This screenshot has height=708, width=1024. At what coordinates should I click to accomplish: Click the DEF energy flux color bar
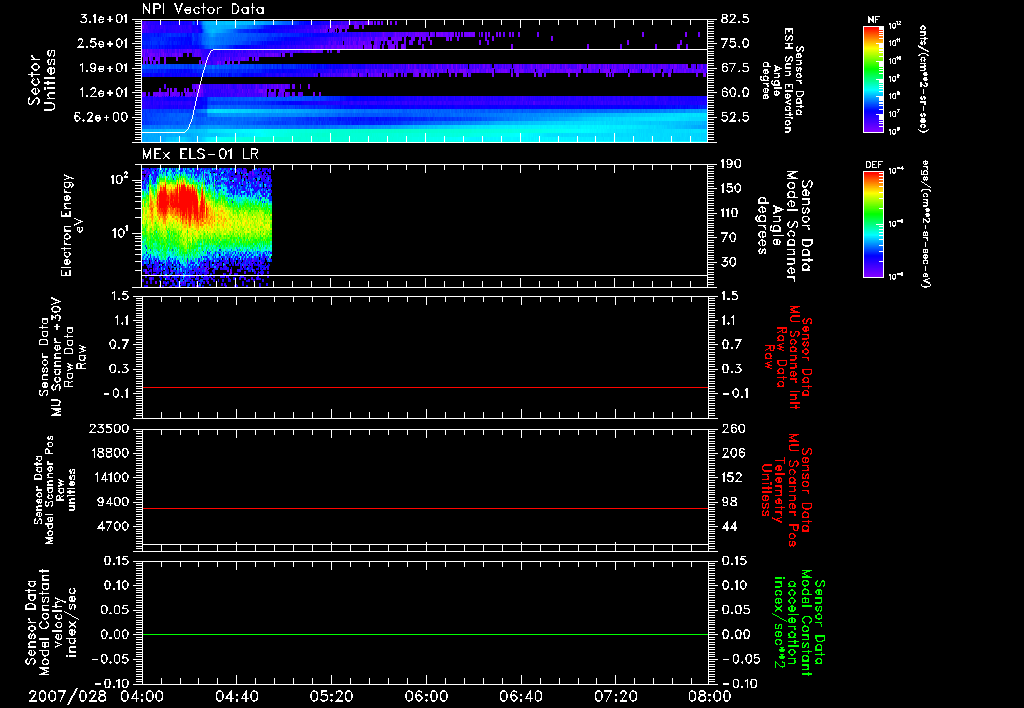pyautogui.click(x=874, y=224)
